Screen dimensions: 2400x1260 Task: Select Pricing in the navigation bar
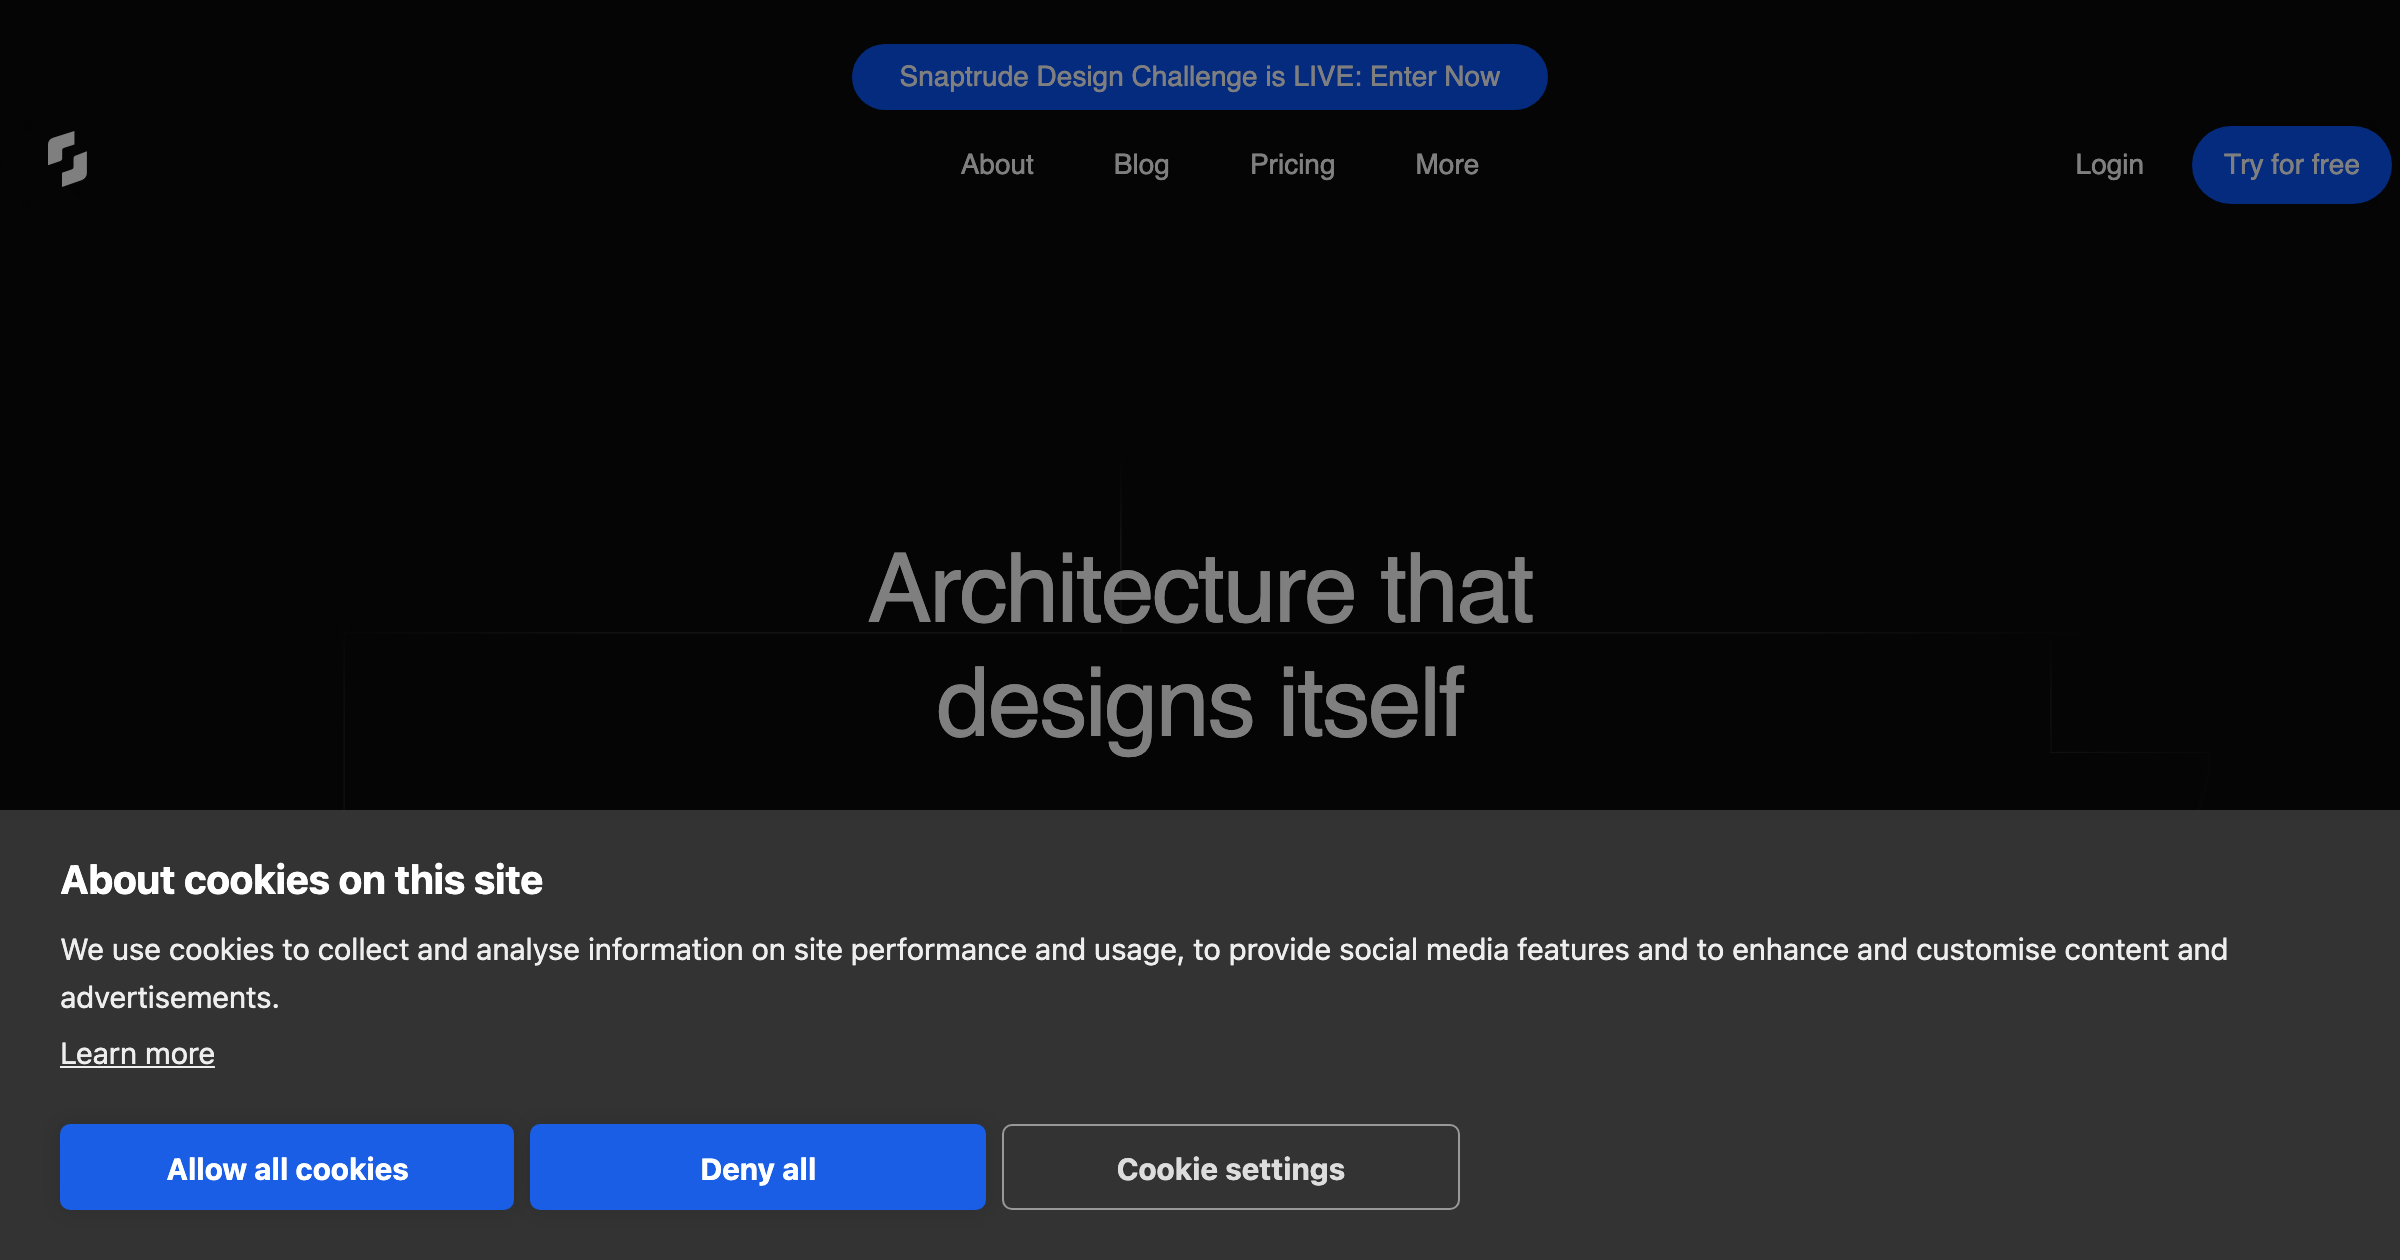click(x=1292, y=165)
